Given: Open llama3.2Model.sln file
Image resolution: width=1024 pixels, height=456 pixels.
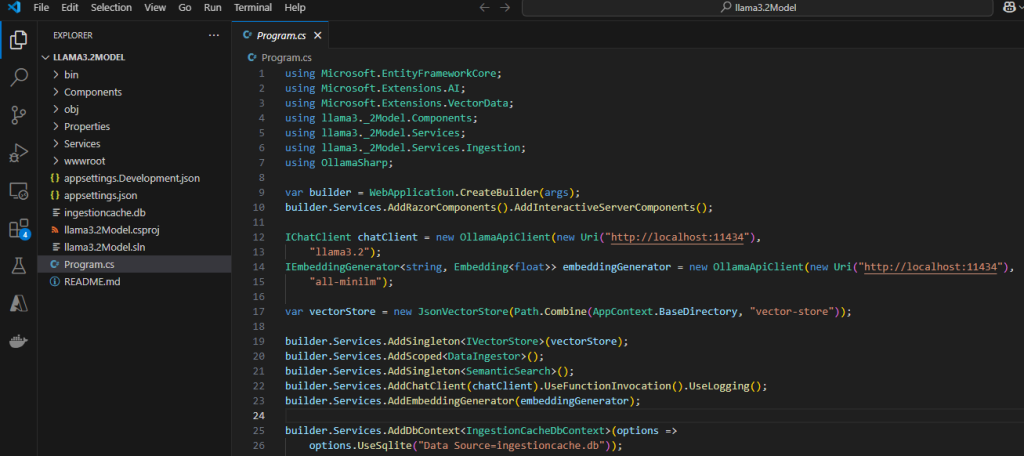Looking at the screenshot, I should click(104, 247).
